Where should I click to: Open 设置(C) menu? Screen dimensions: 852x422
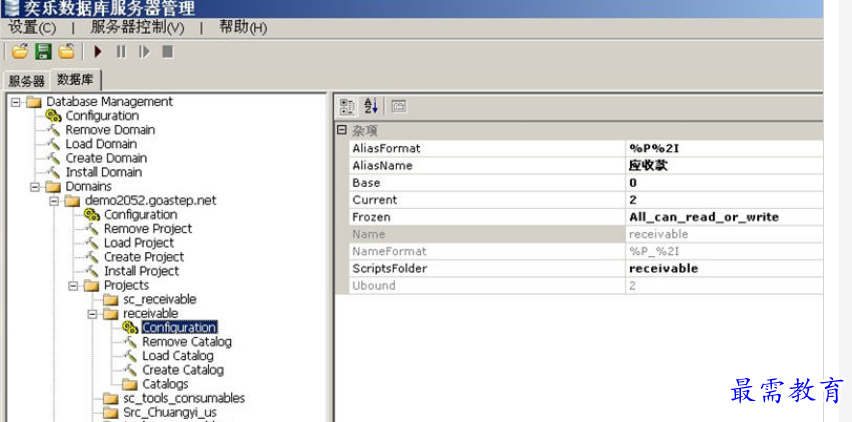pyautogui.click(x=32, y=27)
